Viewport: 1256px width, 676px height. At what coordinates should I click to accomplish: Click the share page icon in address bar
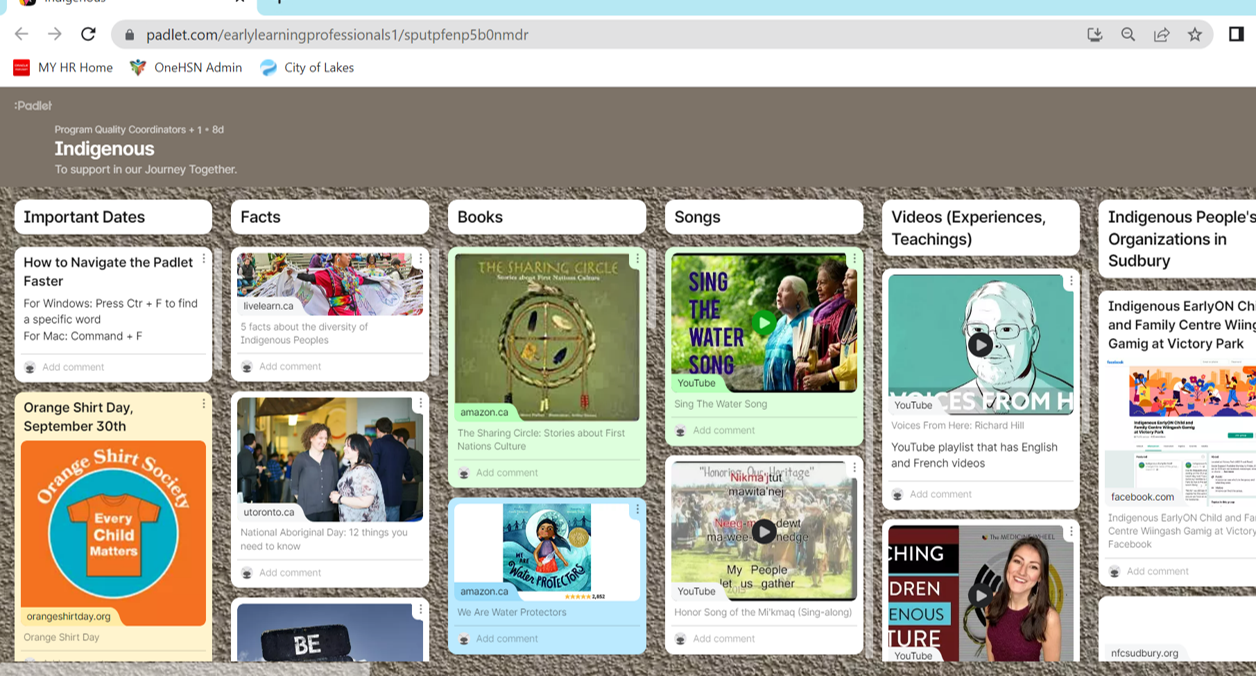coord(1161,34)
